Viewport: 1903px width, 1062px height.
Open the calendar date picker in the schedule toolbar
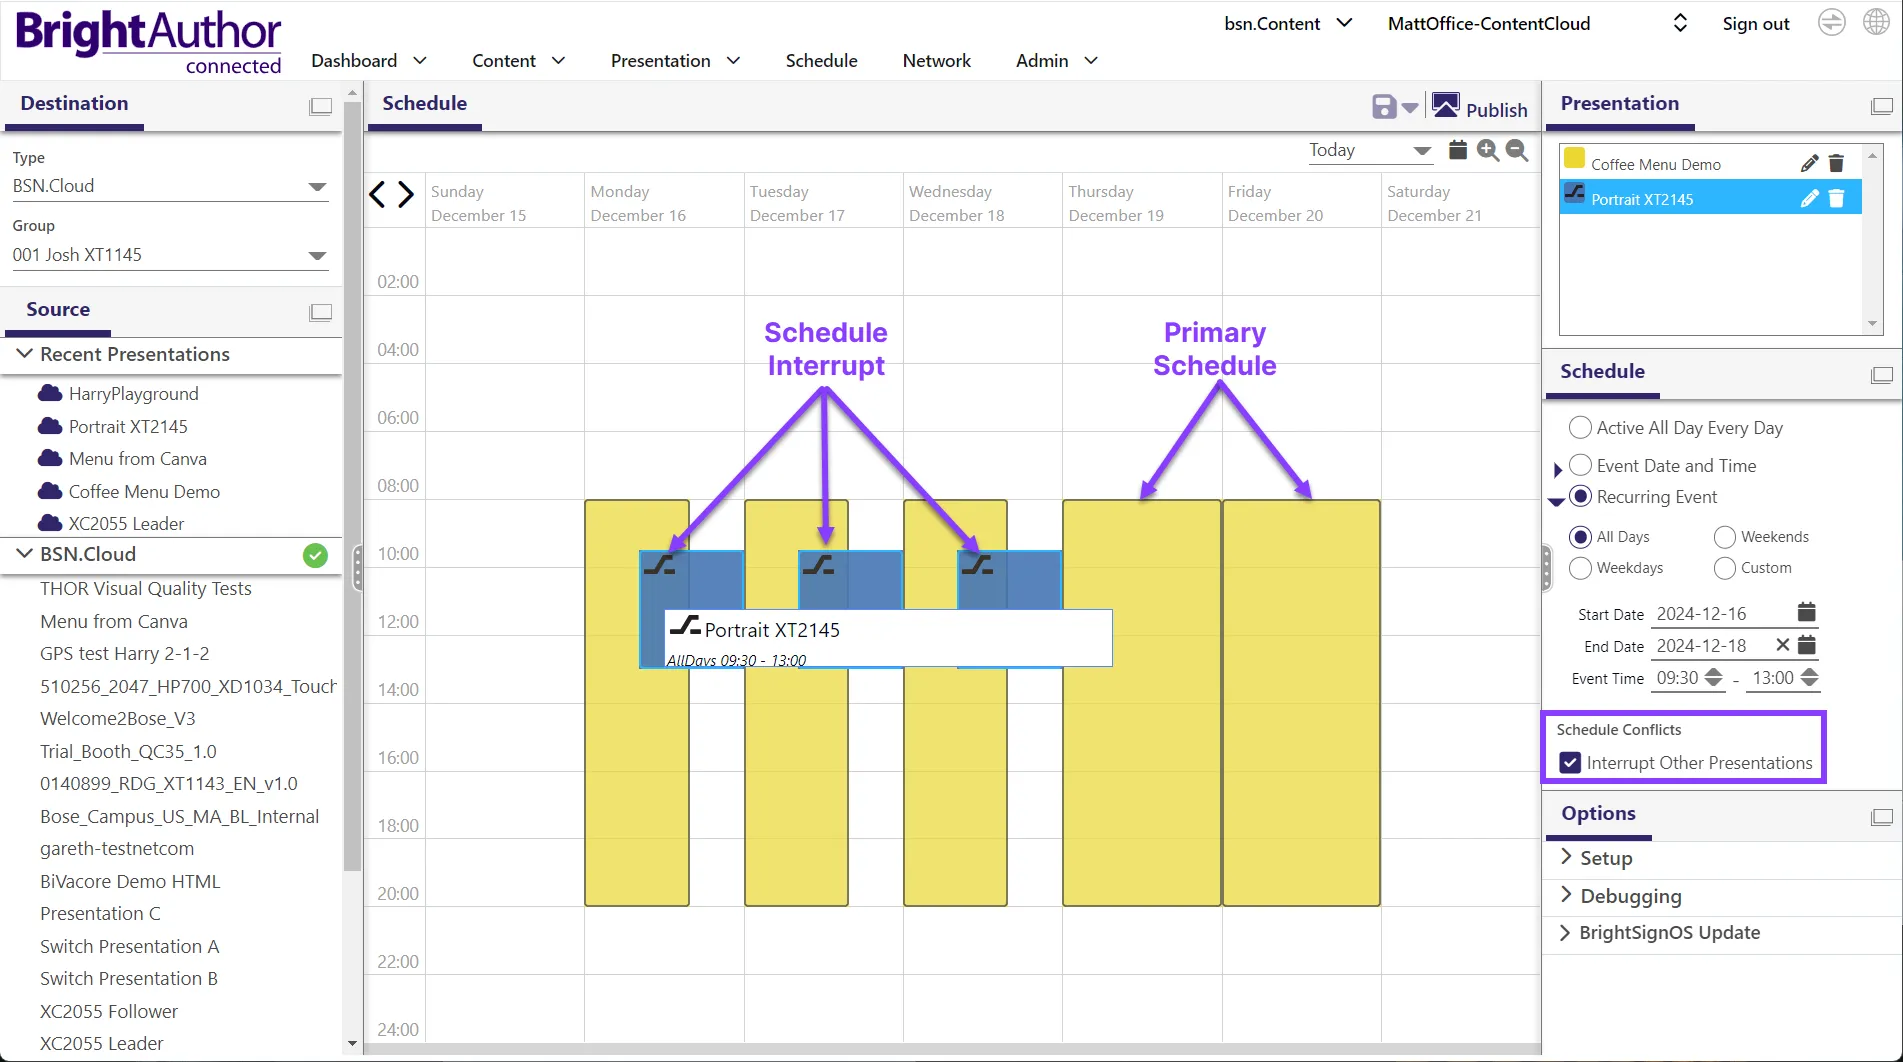coord(1458,150)
